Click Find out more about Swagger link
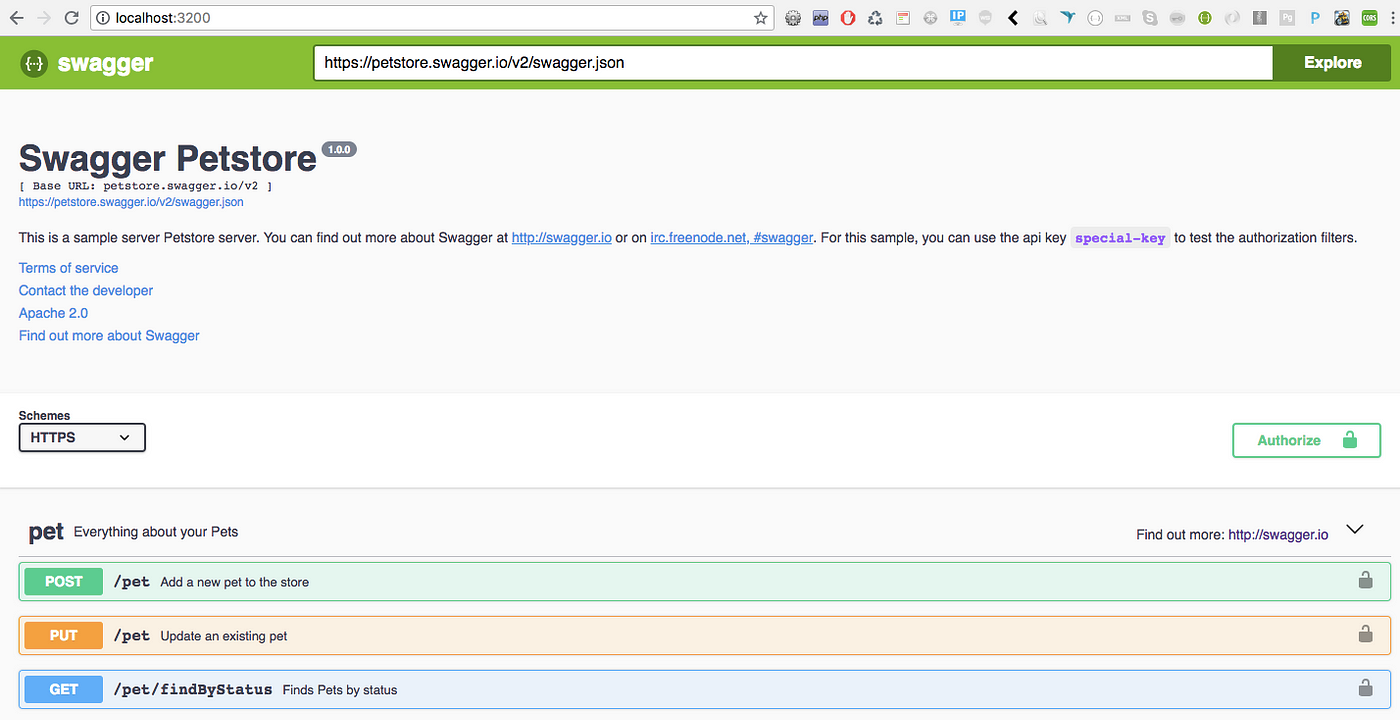 tap(109, 336)
